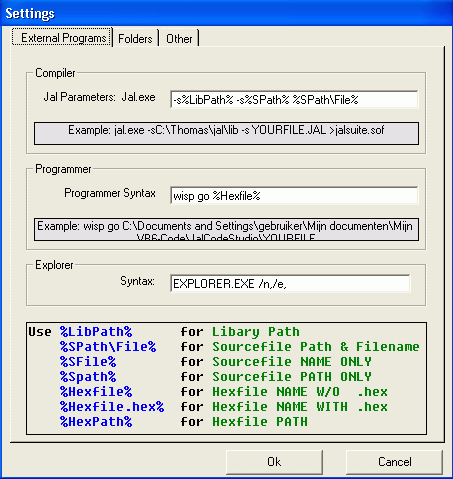
Task: Switch to the Folders tab
Action: click(x=135, y=38)
